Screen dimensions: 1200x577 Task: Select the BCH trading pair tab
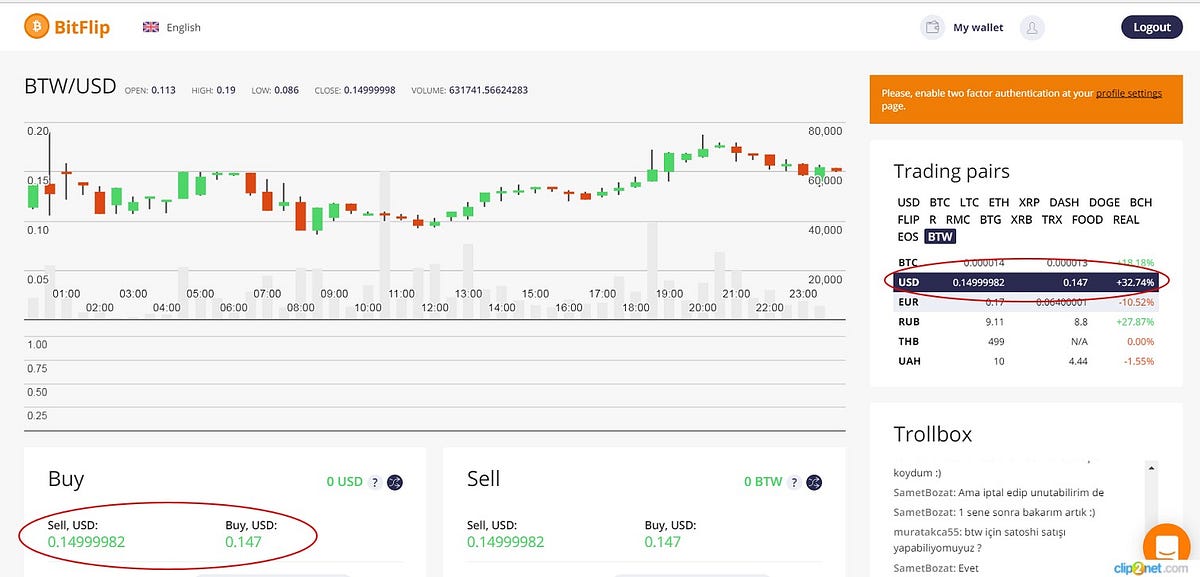[1141, 202]
